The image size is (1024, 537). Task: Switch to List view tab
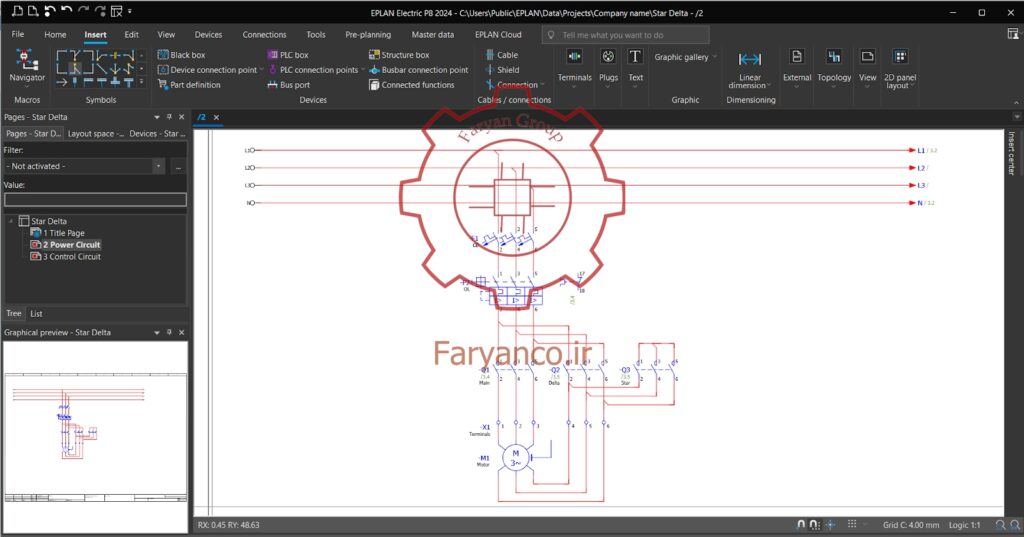[x=37, y=314]
